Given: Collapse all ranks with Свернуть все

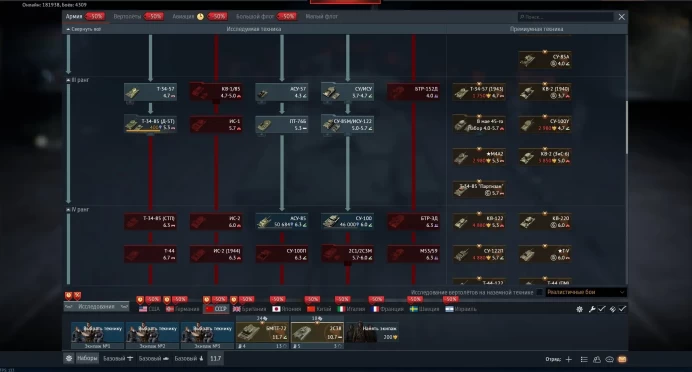Looking at the screenshot, I should [x=83, y=29].
